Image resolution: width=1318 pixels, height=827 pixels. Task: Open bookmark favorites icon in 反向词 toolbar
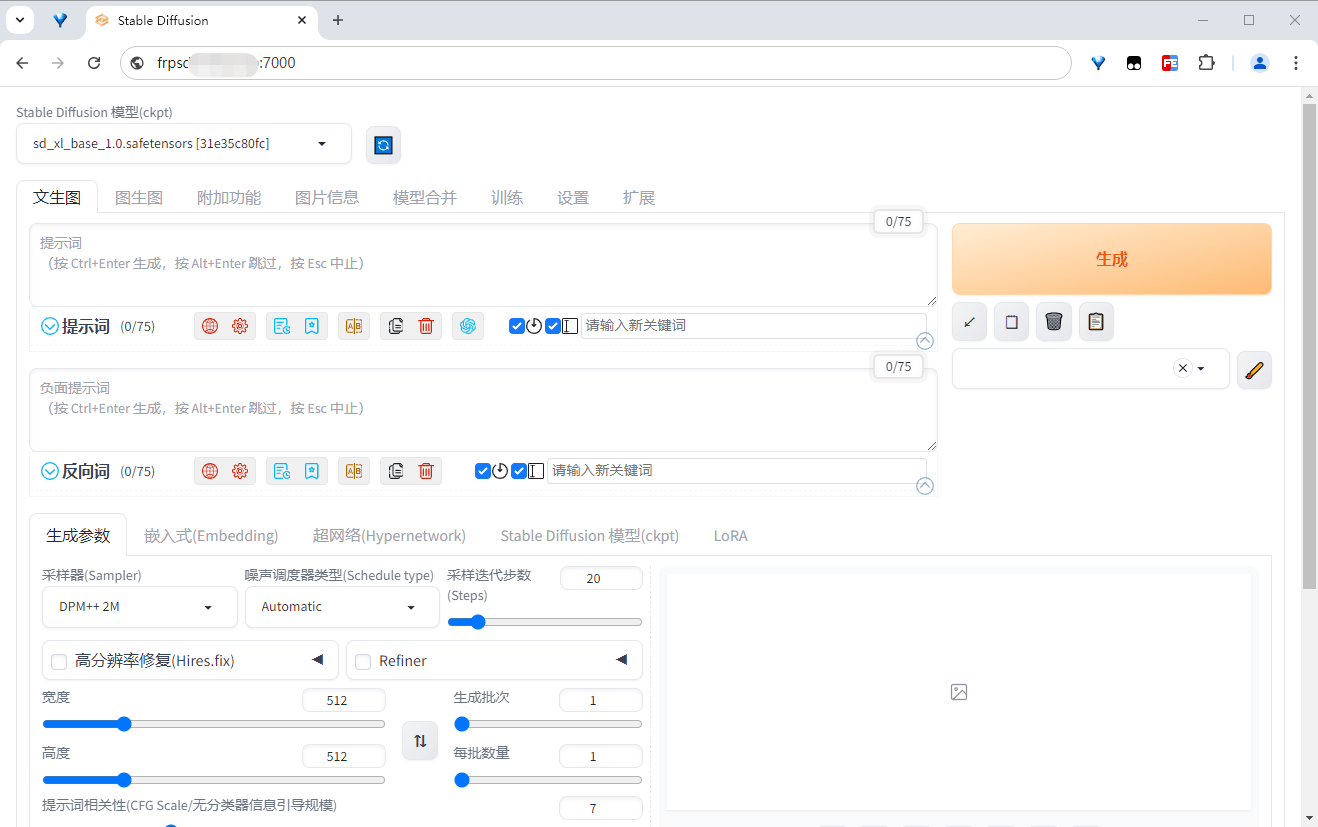tap(312, 471)
